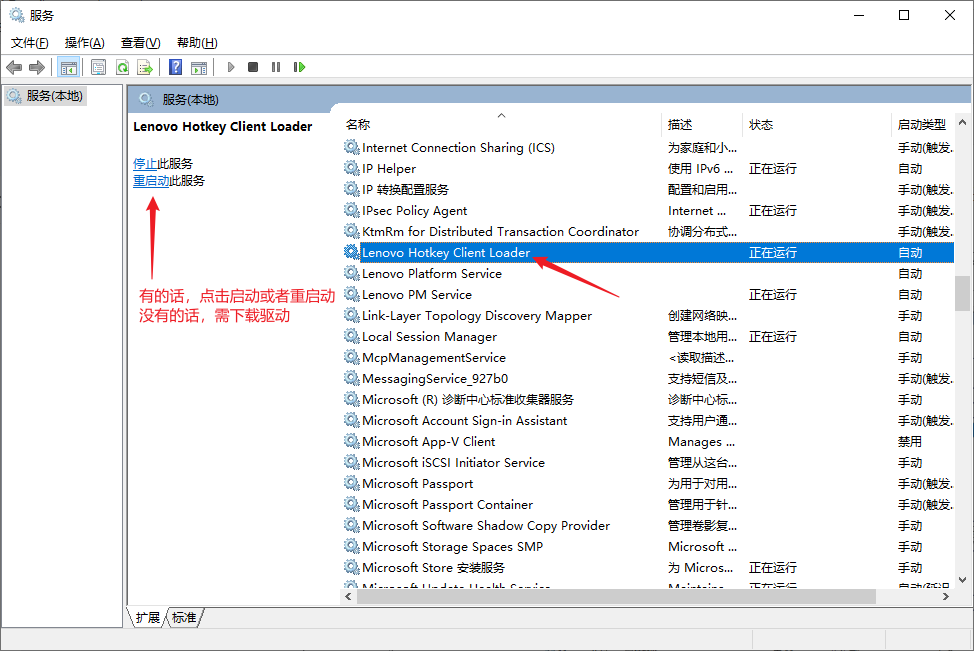
Task: Click the vertical scrollbar down arrow
Action: [962, 580]
